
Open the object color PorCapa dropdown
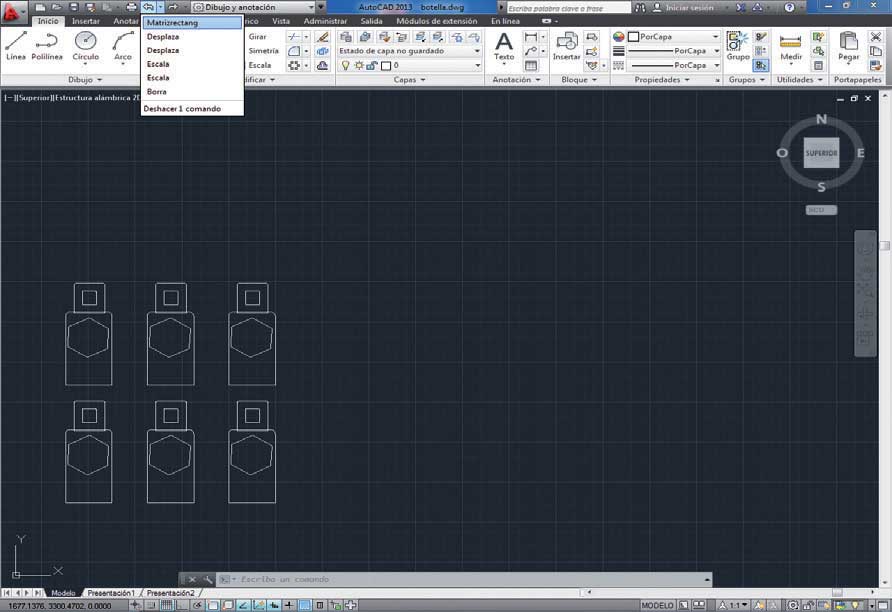[673, 36]
